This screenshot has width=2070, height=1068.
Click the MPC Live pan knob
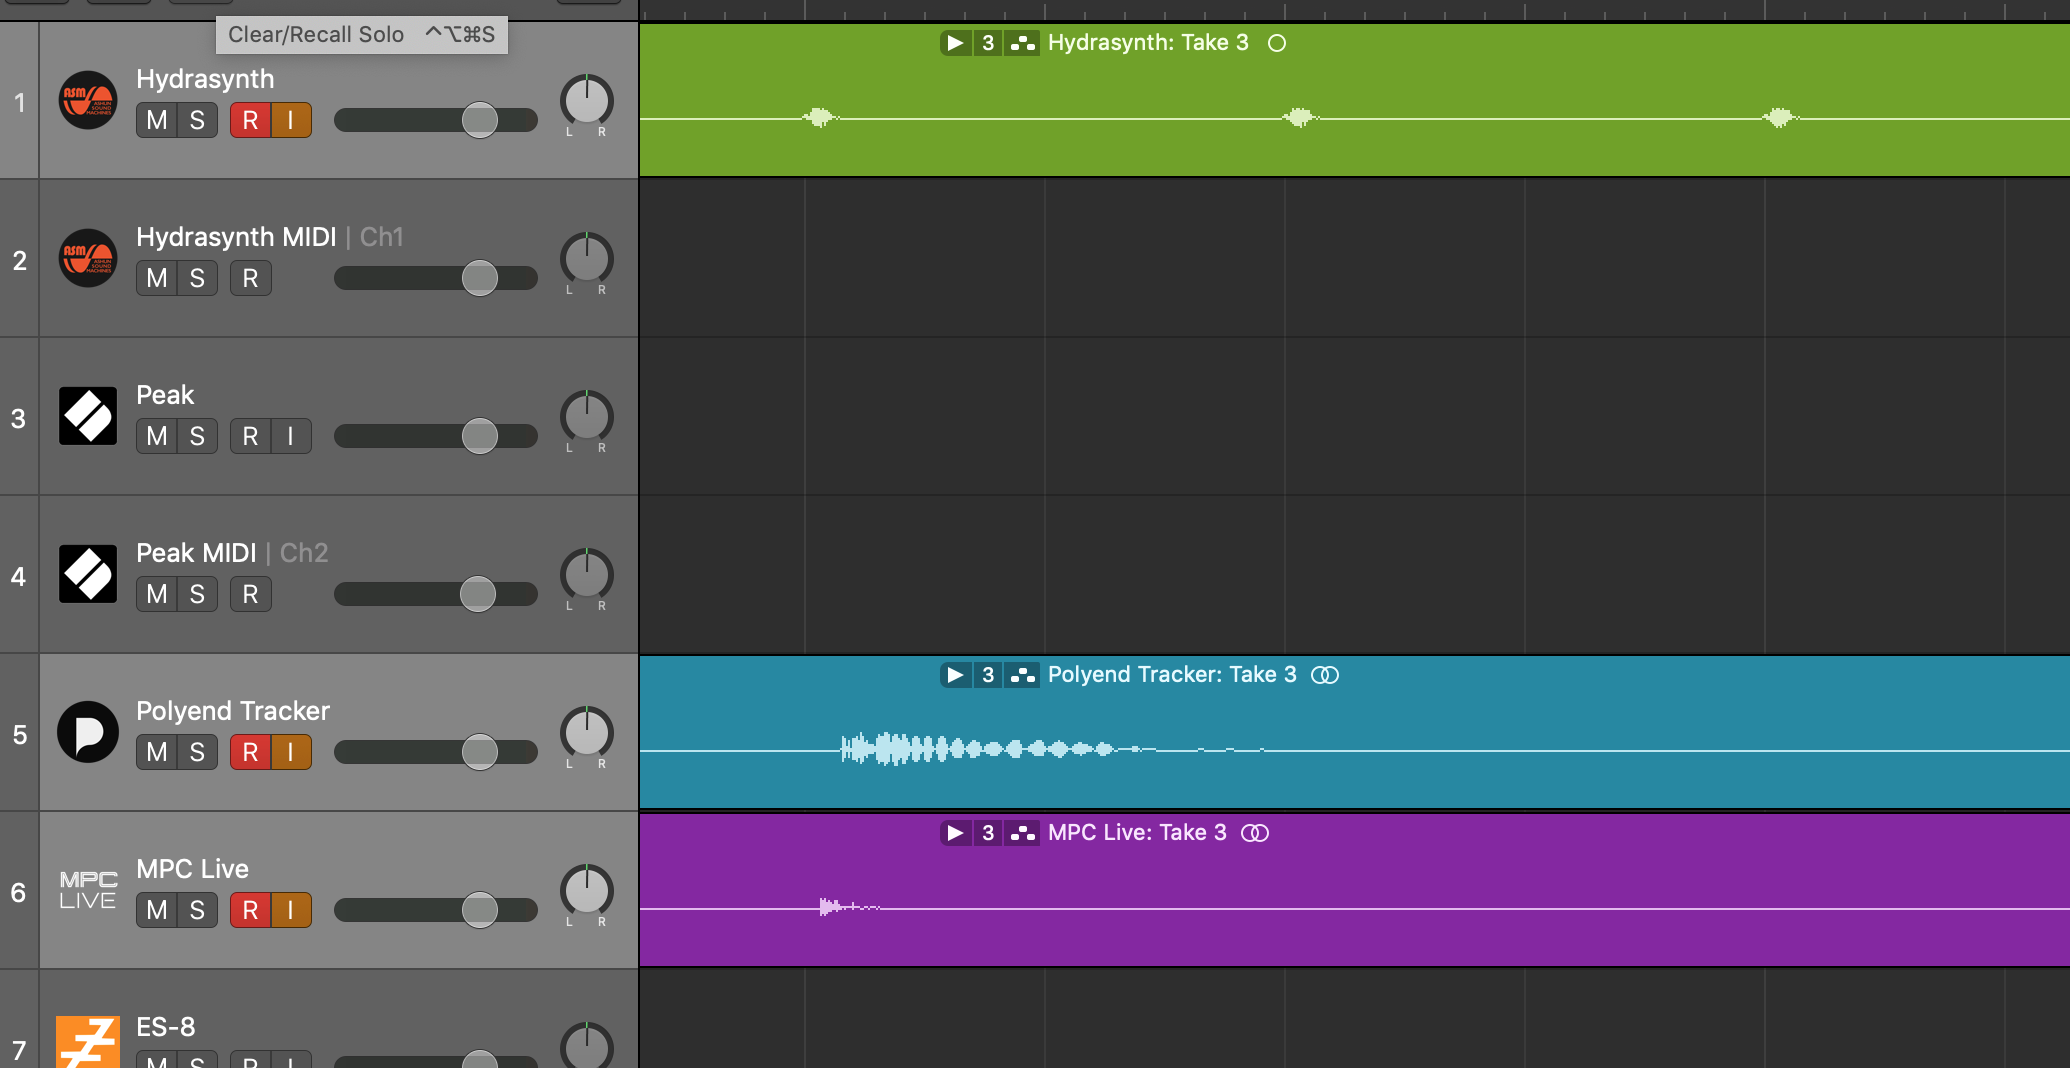point(587,891)
